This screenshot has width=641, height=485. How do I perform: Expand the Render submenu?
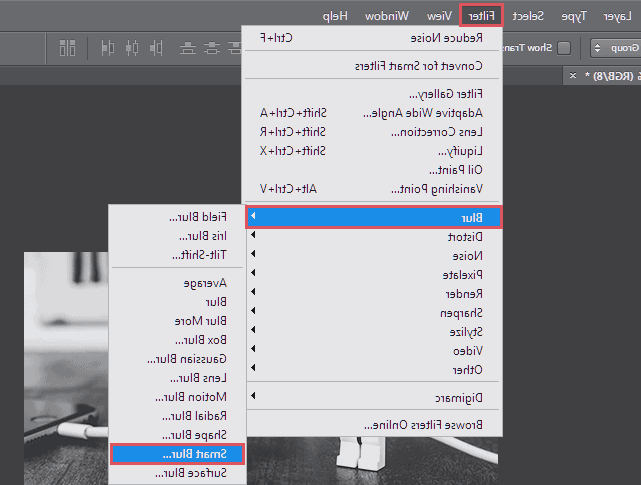point(372,294)
